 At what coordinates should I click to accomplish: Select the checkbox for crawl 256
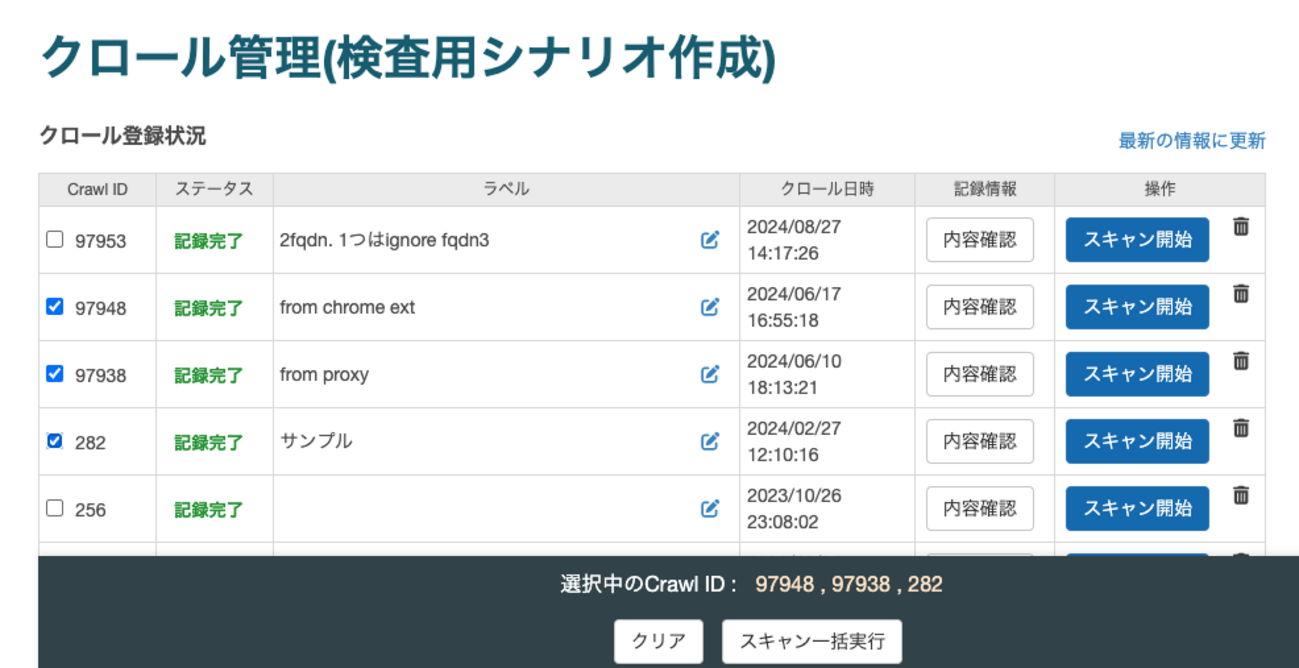55,508
